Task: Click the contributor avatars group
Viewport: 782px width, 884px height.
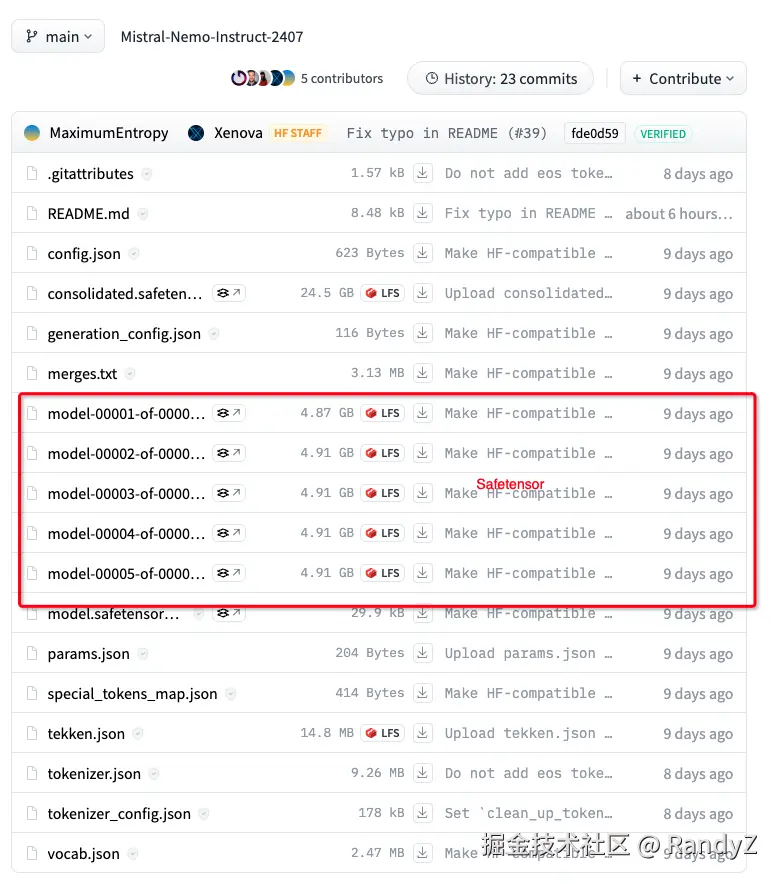Action: click(x=263, y=78)
